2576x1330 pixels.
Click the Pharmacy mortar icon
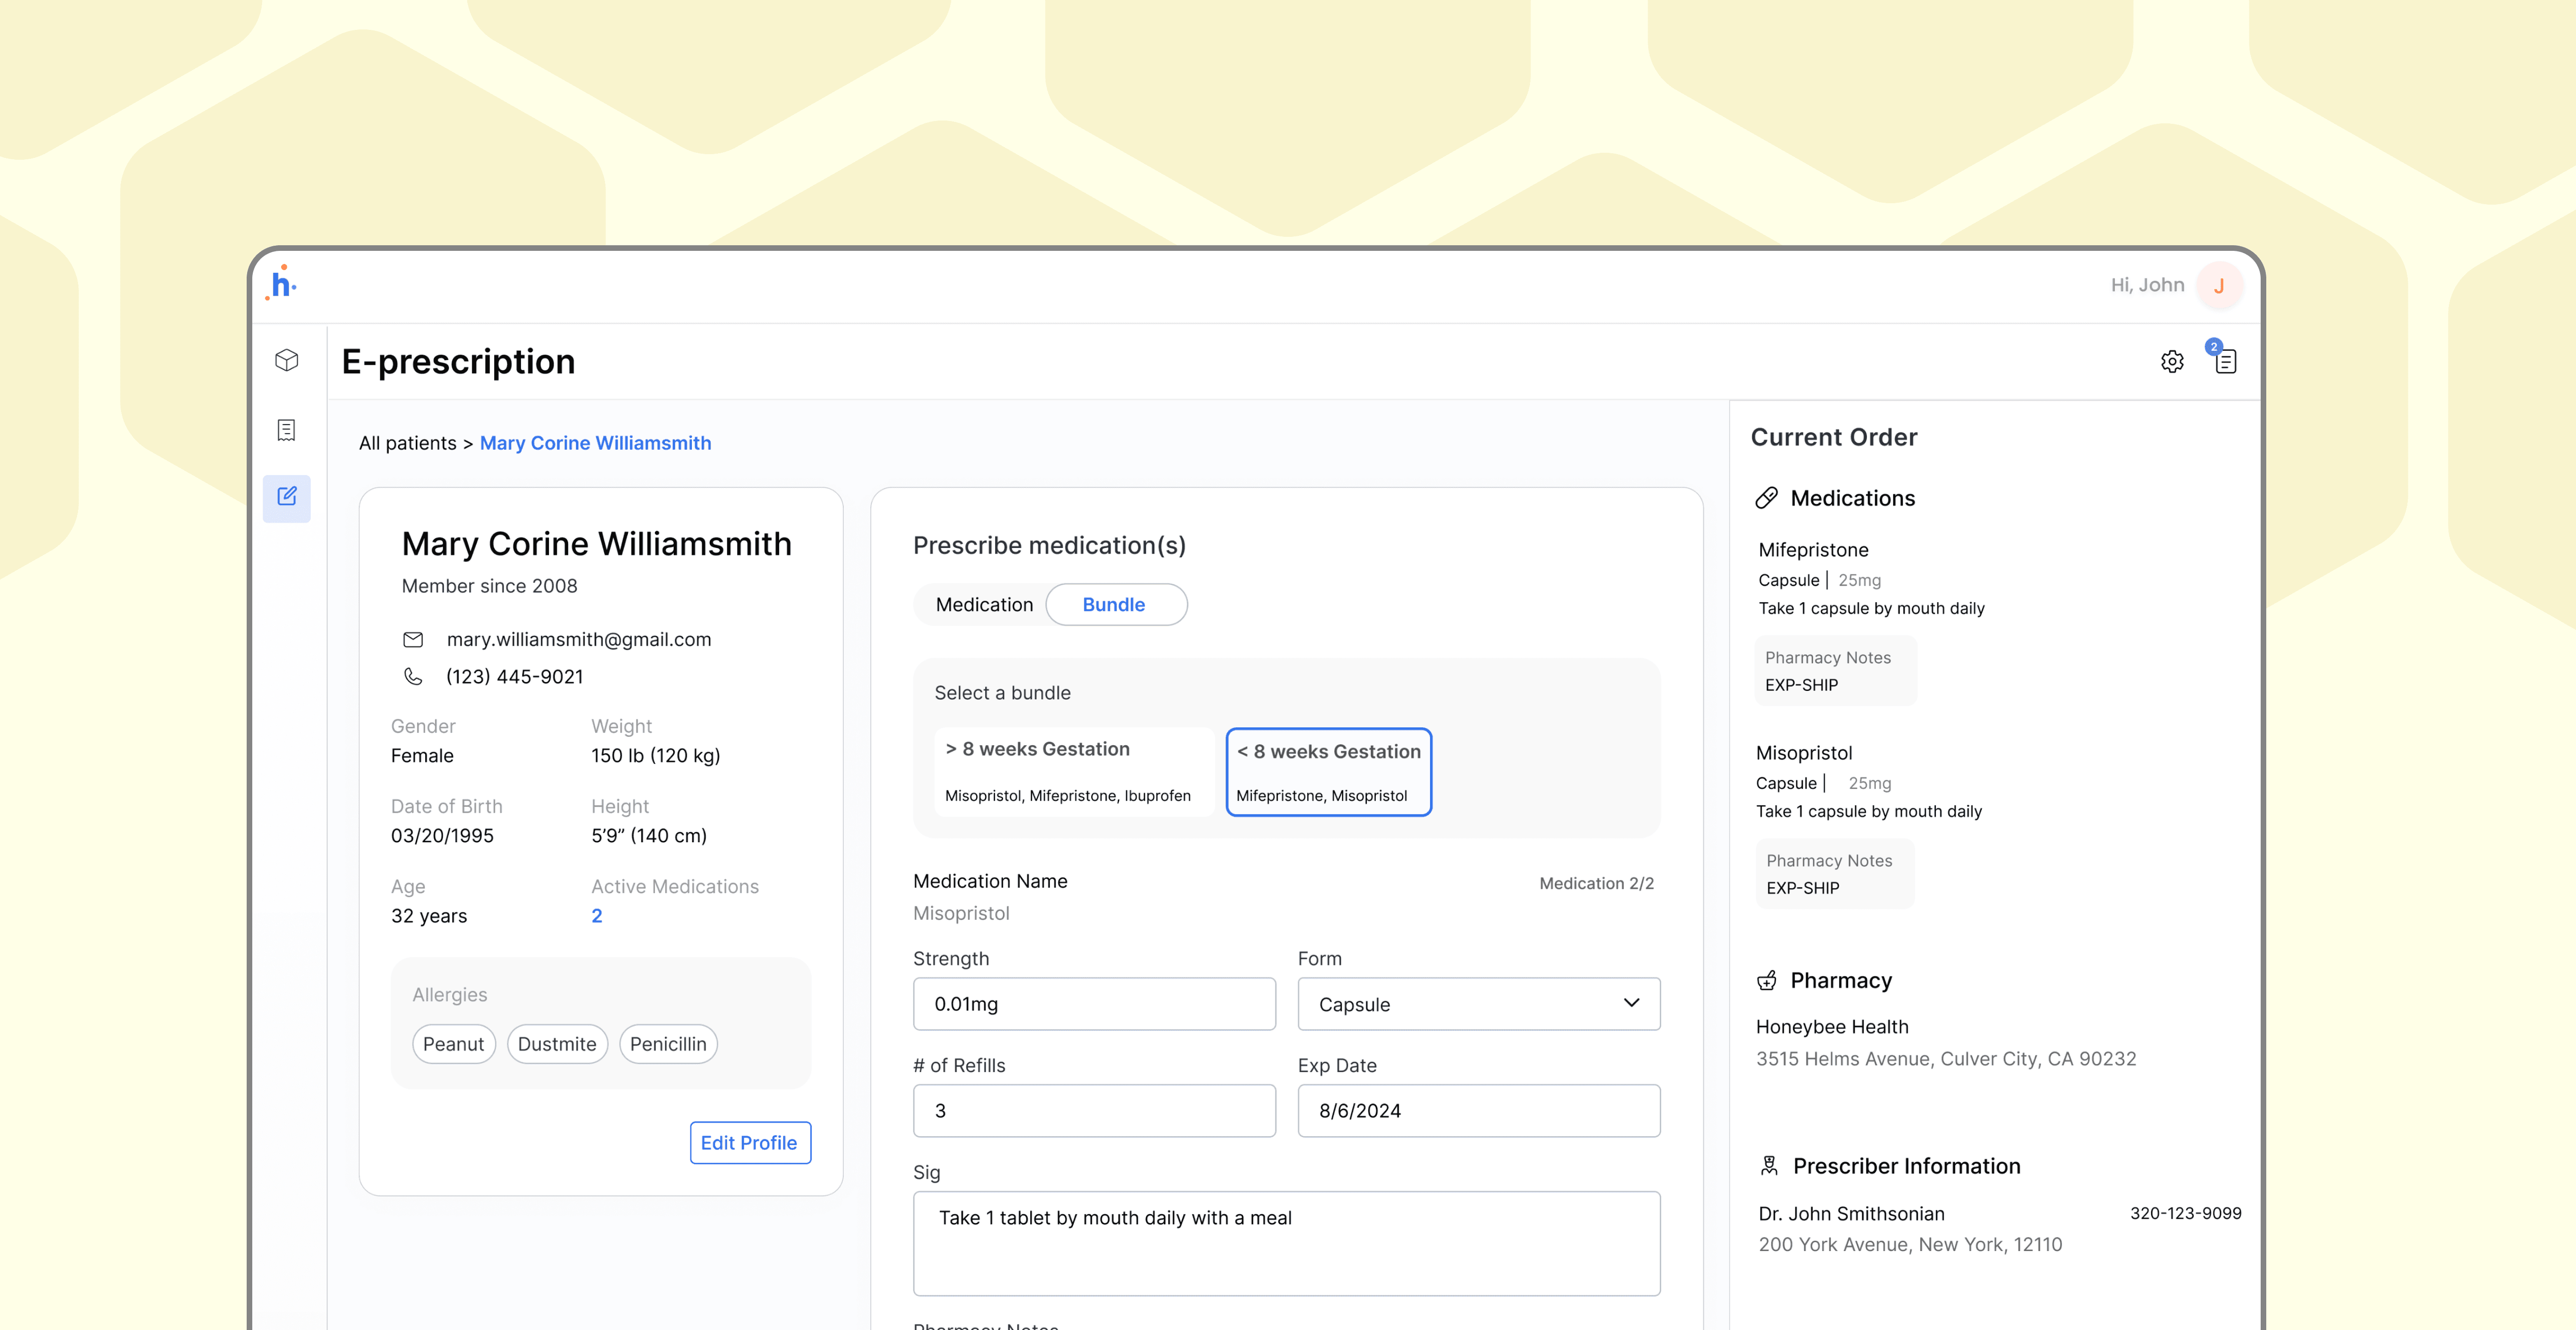pos(1767,981)
